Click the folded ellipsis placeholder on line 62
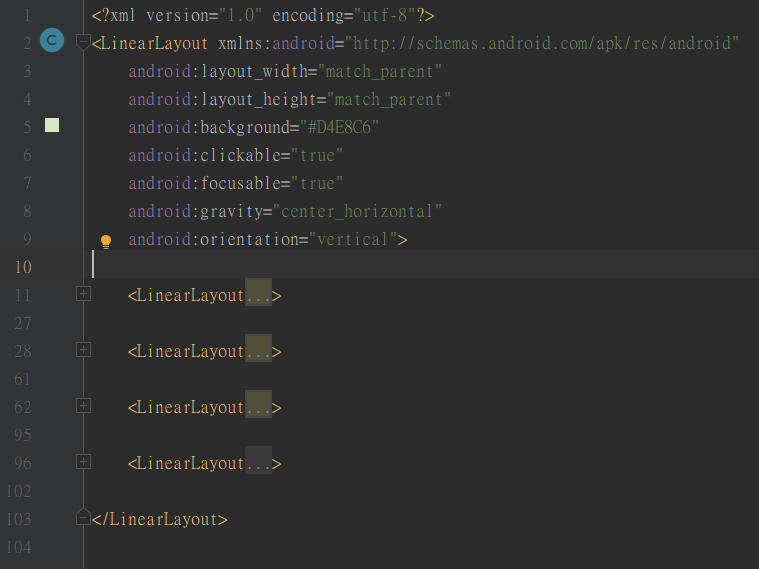 (258, 404)
